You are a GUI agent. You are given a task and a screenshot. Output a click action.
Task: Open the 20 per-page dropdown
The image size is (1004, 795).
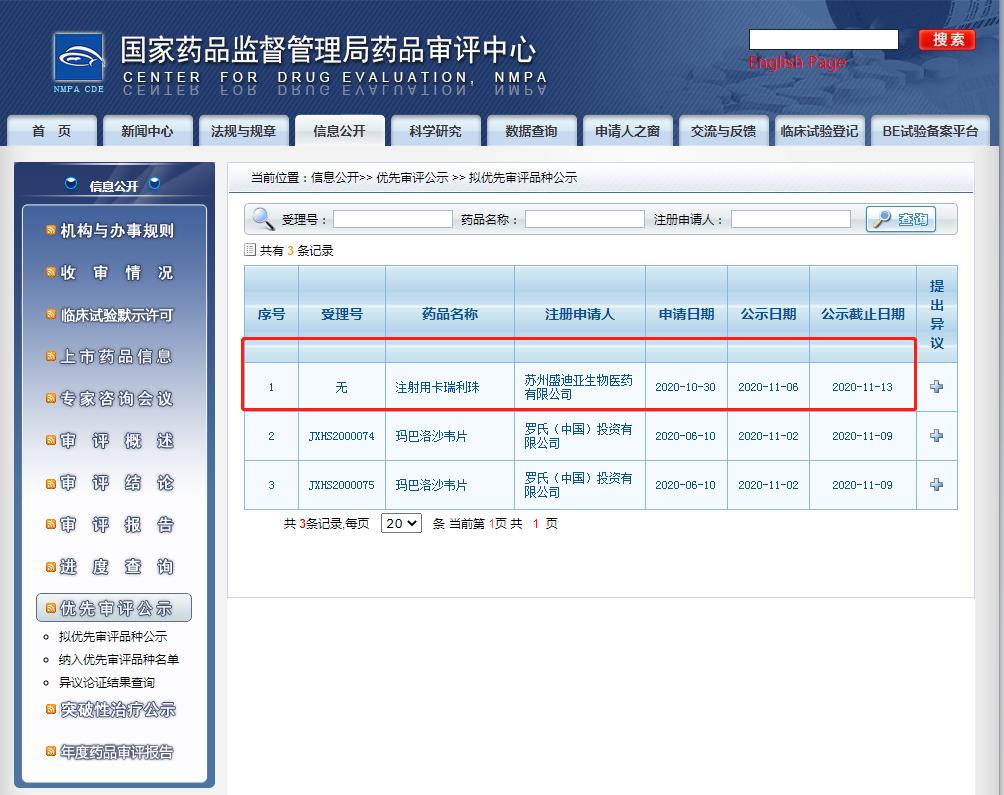coord(401,523)
